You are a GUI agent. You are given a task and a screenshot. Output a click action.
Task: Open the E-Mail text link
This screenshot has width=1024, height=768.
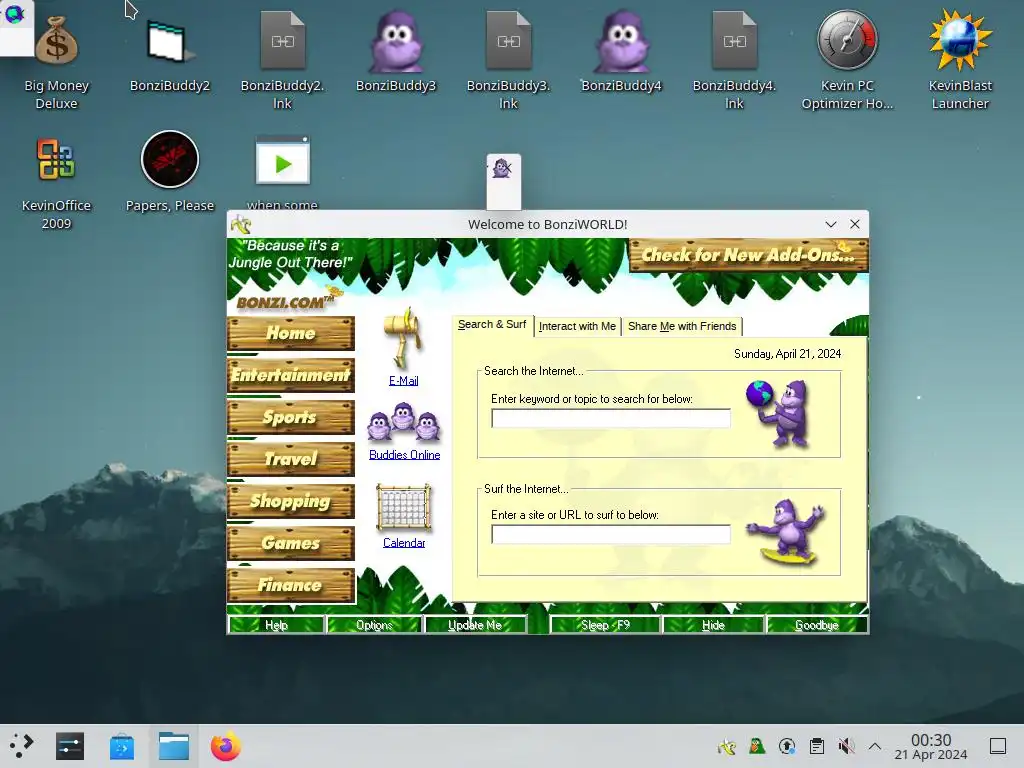click(x=404, y=381)
